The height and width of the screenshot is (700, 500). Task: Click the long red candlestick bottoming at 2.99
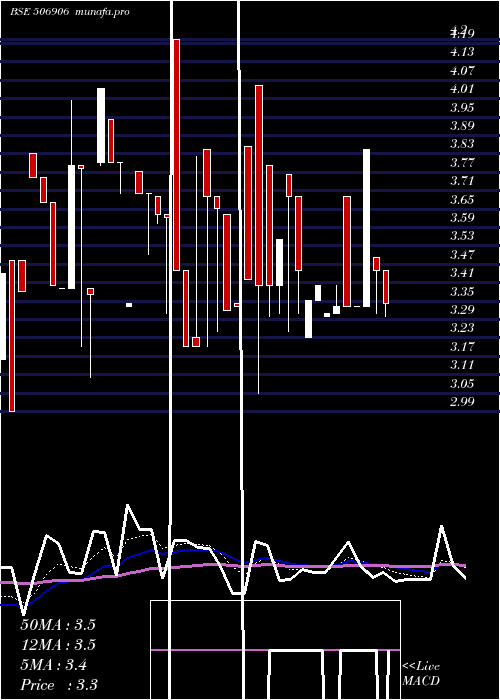point(12,336)
